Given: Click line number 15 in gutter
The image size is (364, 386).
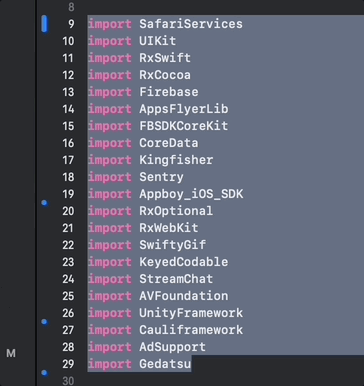Looking at the screenshot, I should (68, 126).
